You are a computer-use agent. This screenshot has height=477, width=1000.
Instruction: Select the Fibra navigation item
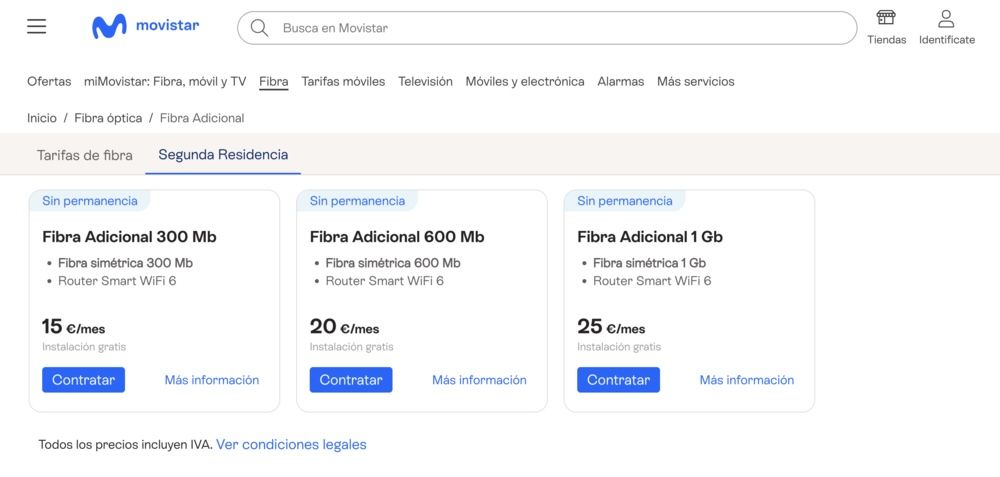[274, 82]
